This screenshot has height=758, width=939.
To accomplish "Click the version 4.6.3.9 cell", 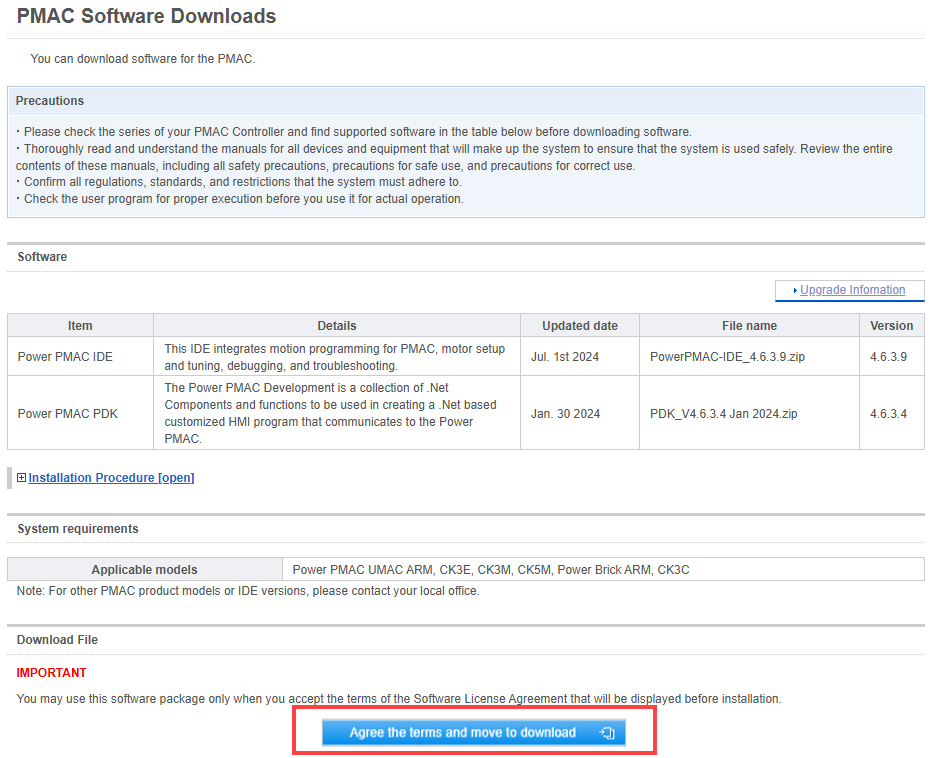I will pyautogui.click(x=892, y=357).
